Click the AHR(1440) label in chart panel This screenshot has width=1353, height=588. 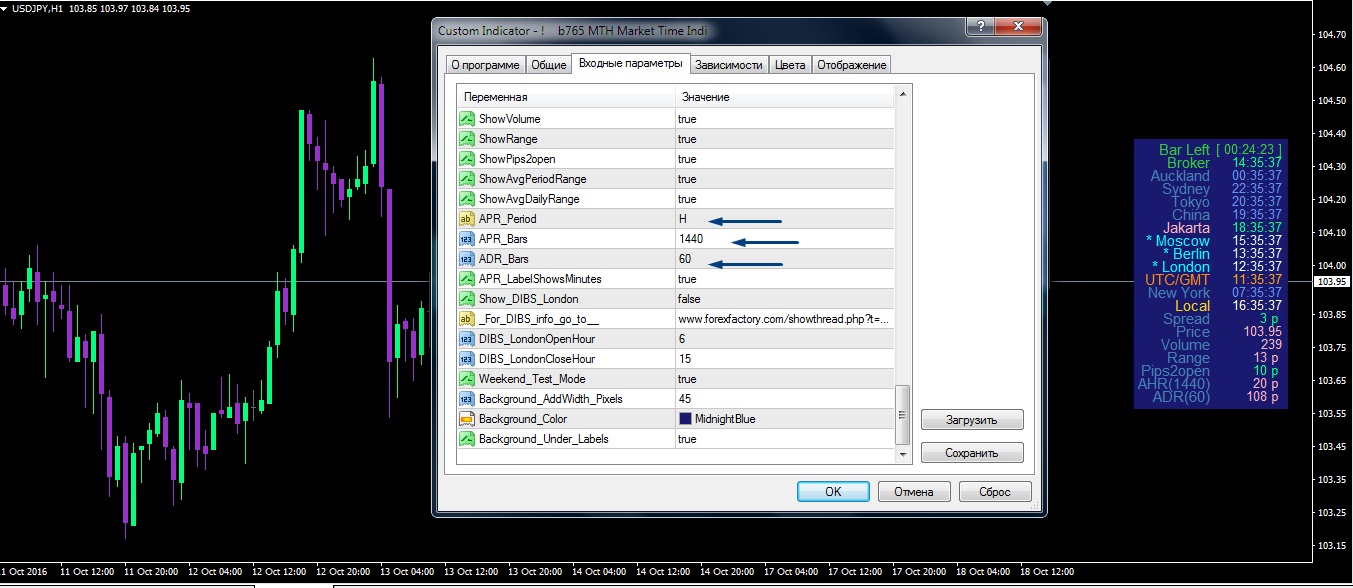click(1174, 384)
